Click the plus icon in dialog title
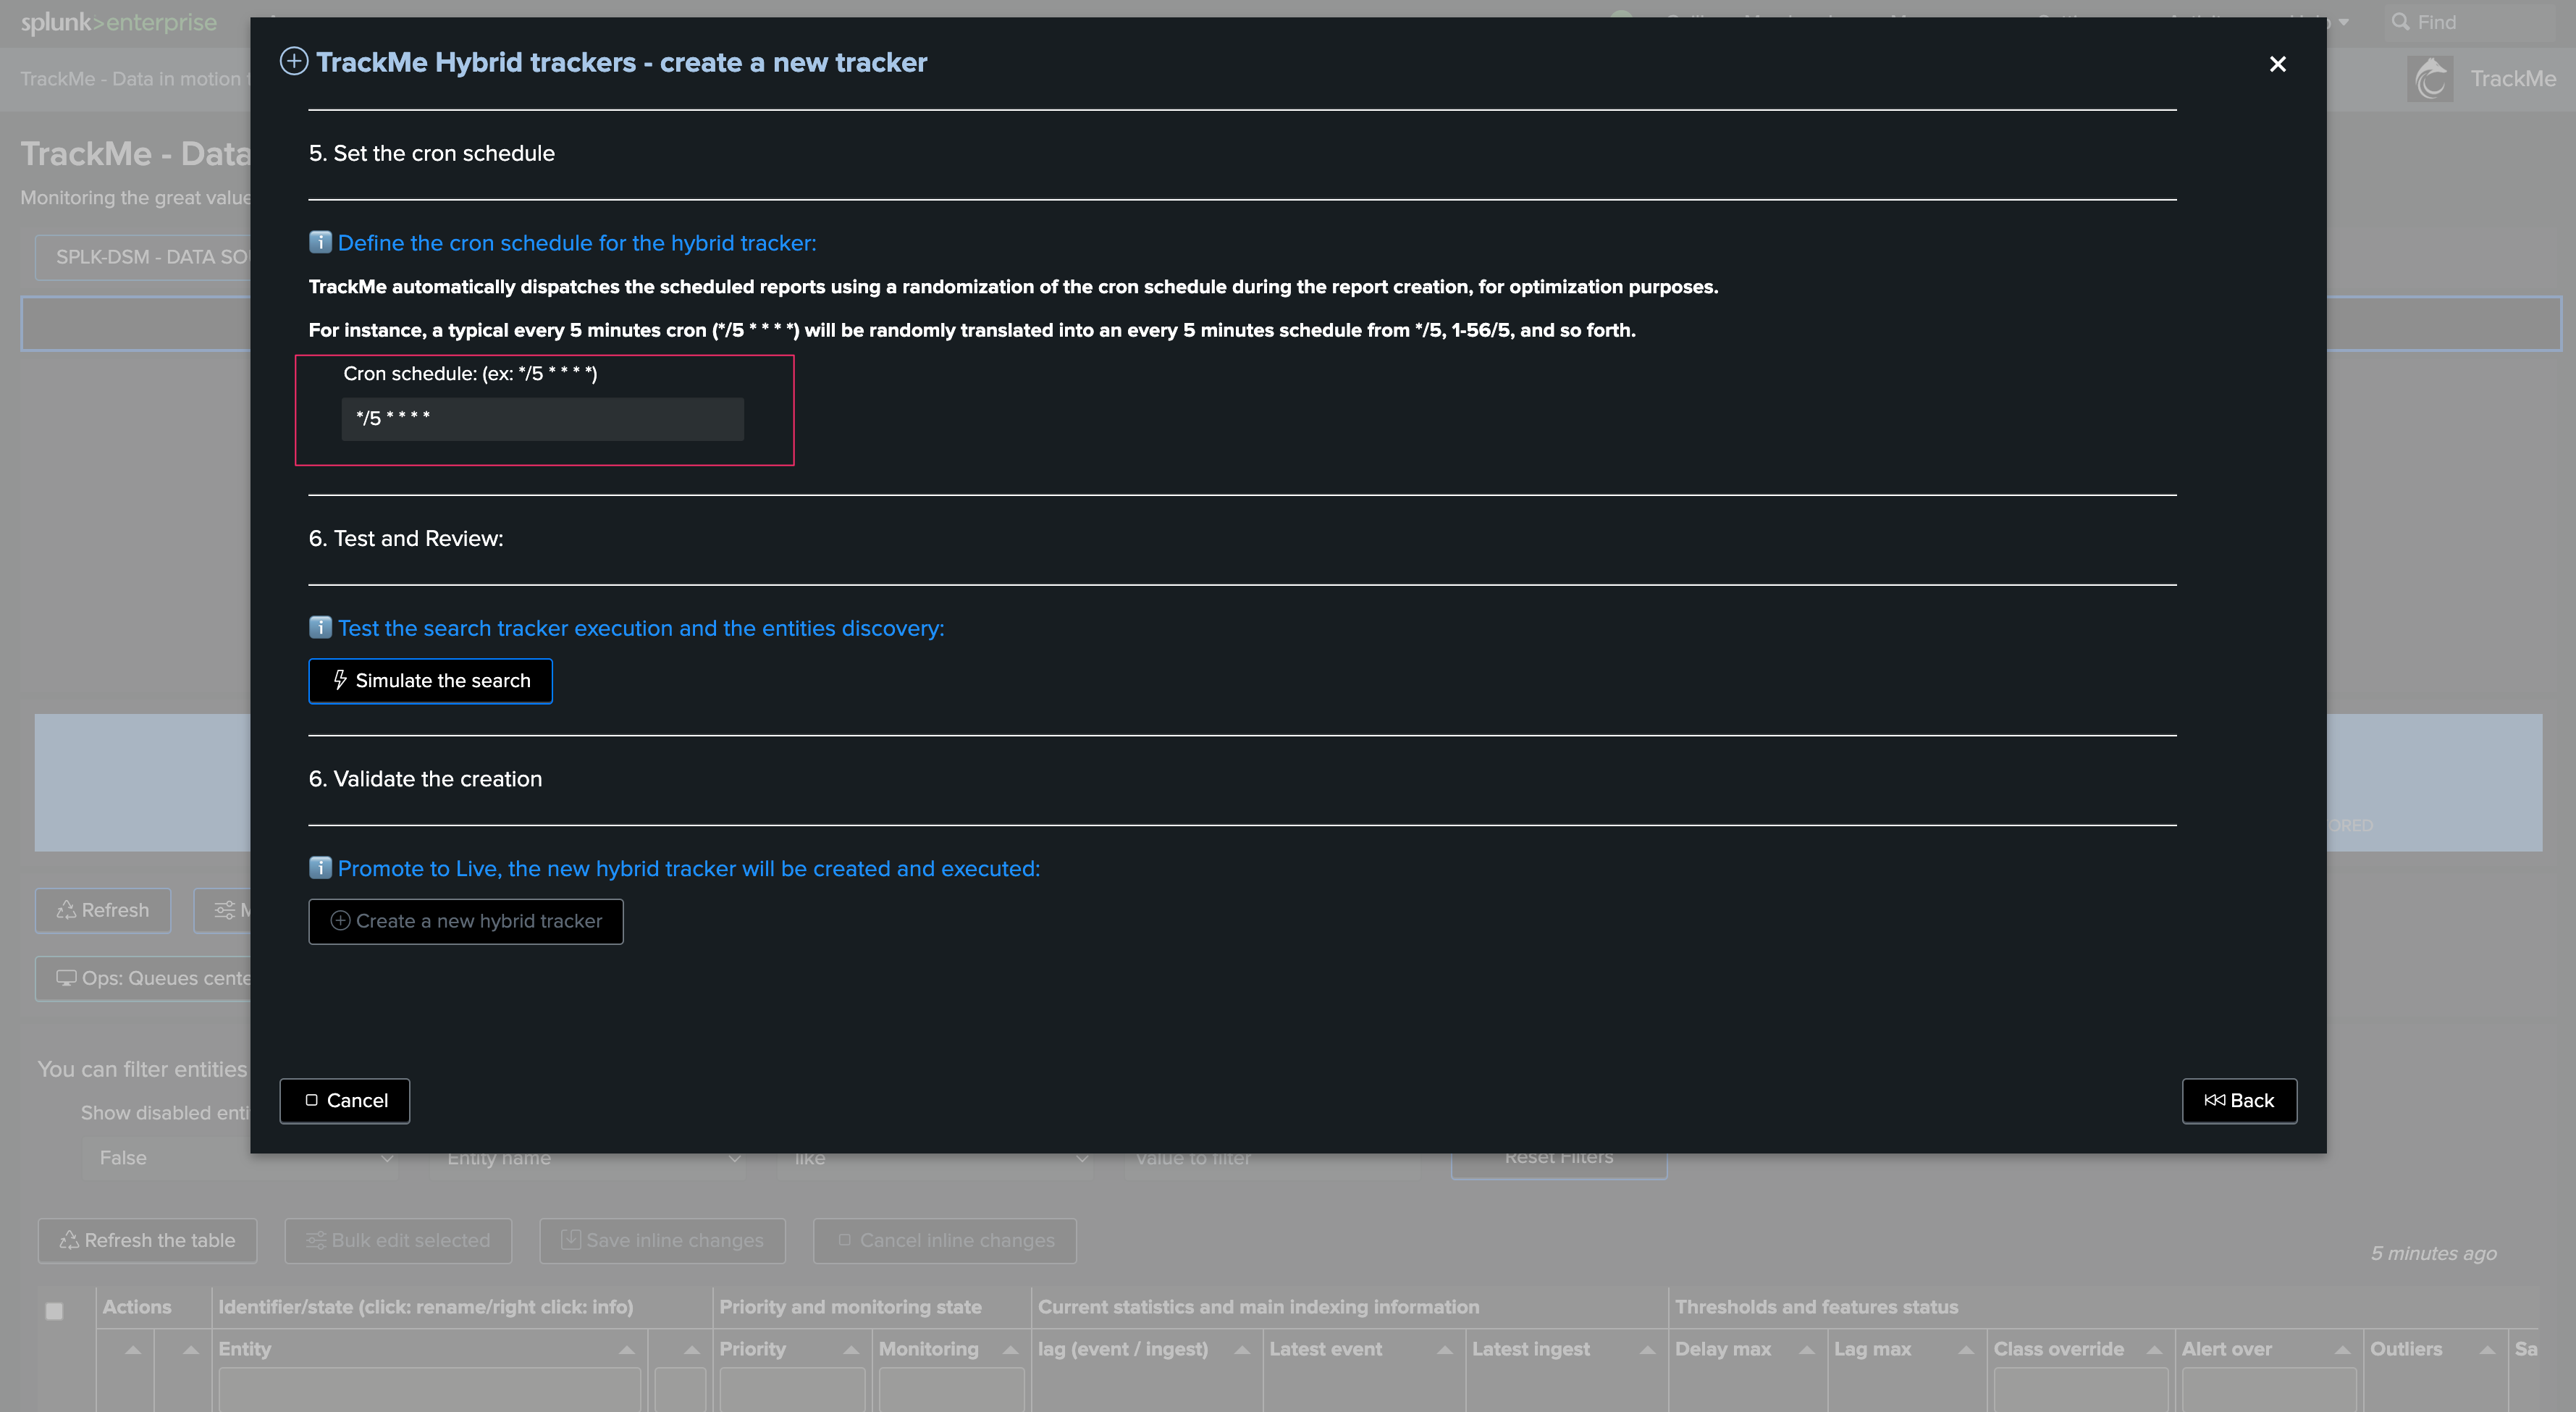The width and height of the screenshot is (2576, 1412). pos(293,62)
